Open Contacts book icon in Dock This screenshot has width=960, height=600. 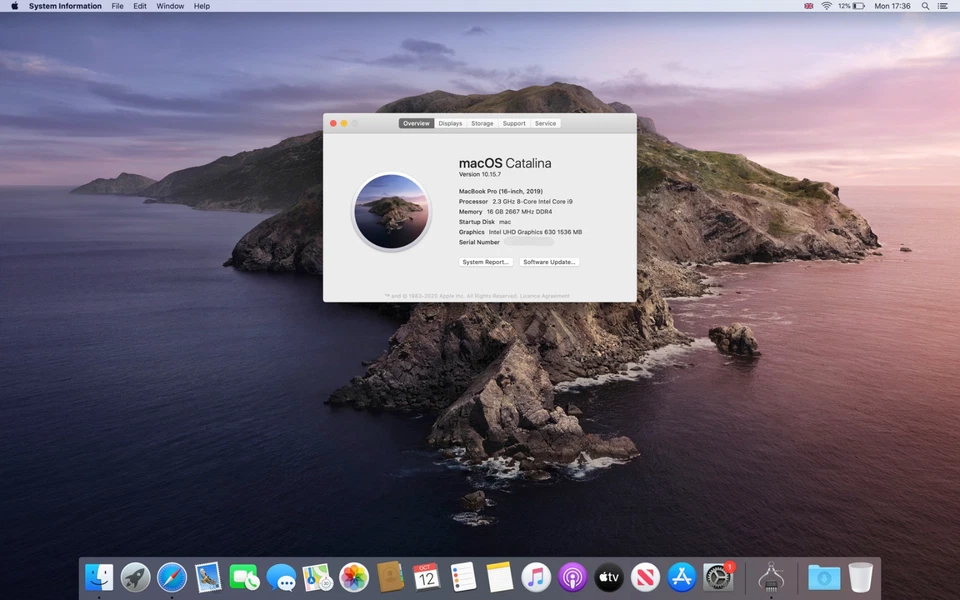(x=390, y=577)
